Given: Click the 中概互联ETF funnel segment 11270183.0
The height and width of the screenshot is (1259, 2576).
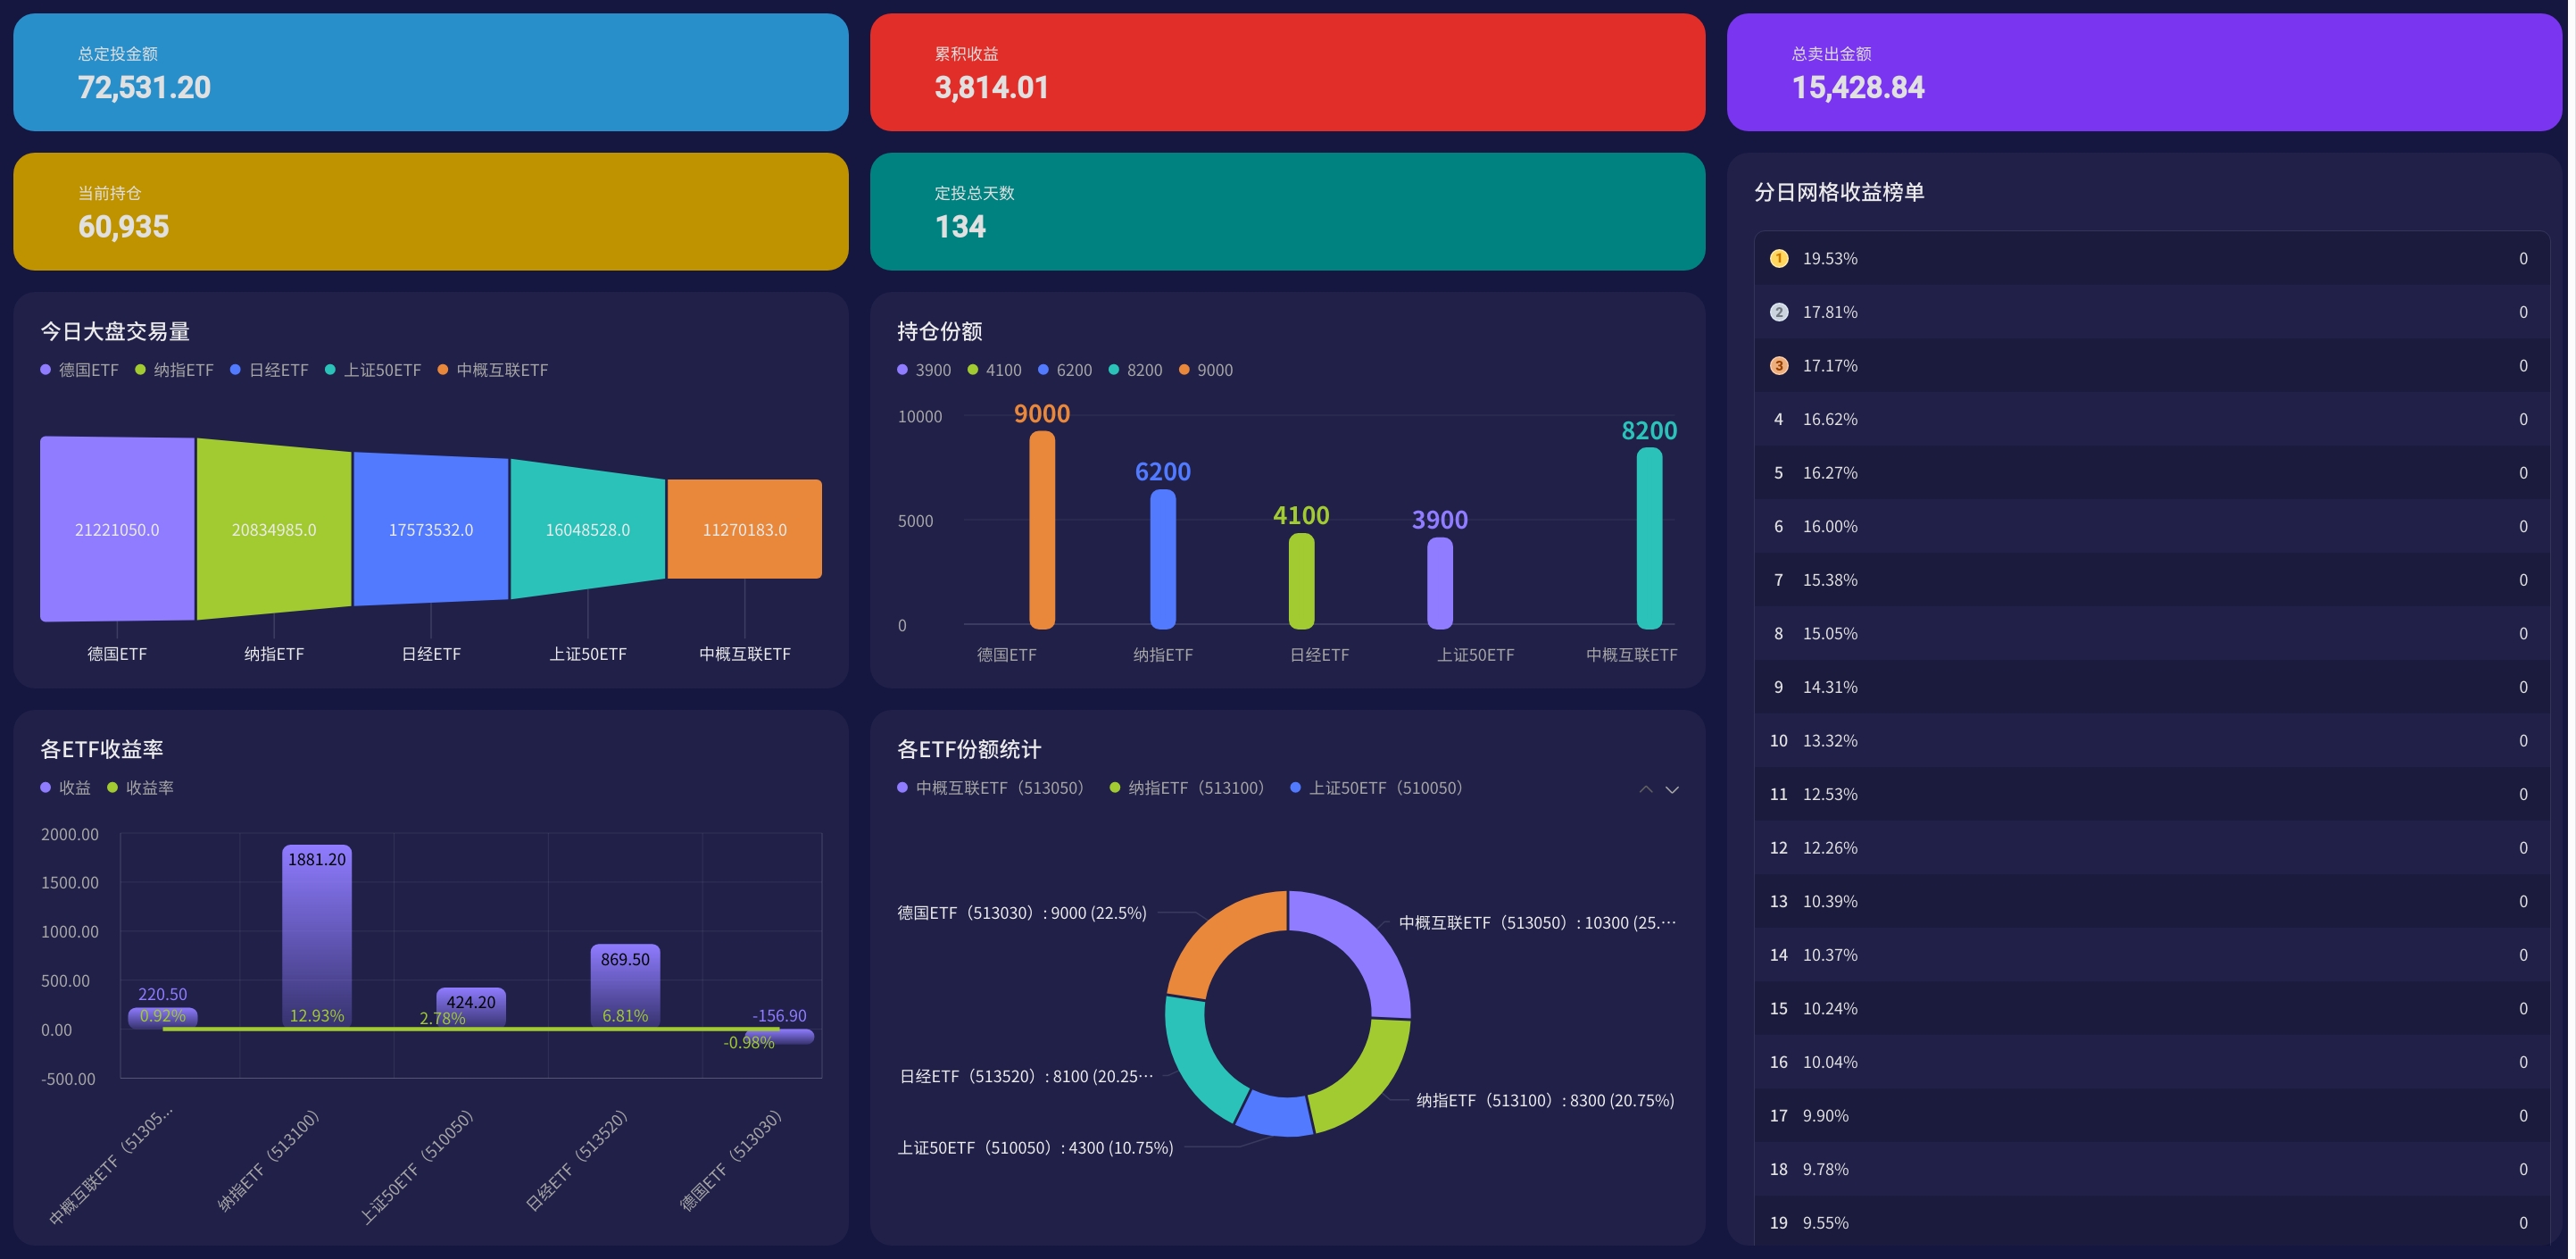Looking at the screenshot, I should [744, 529].
